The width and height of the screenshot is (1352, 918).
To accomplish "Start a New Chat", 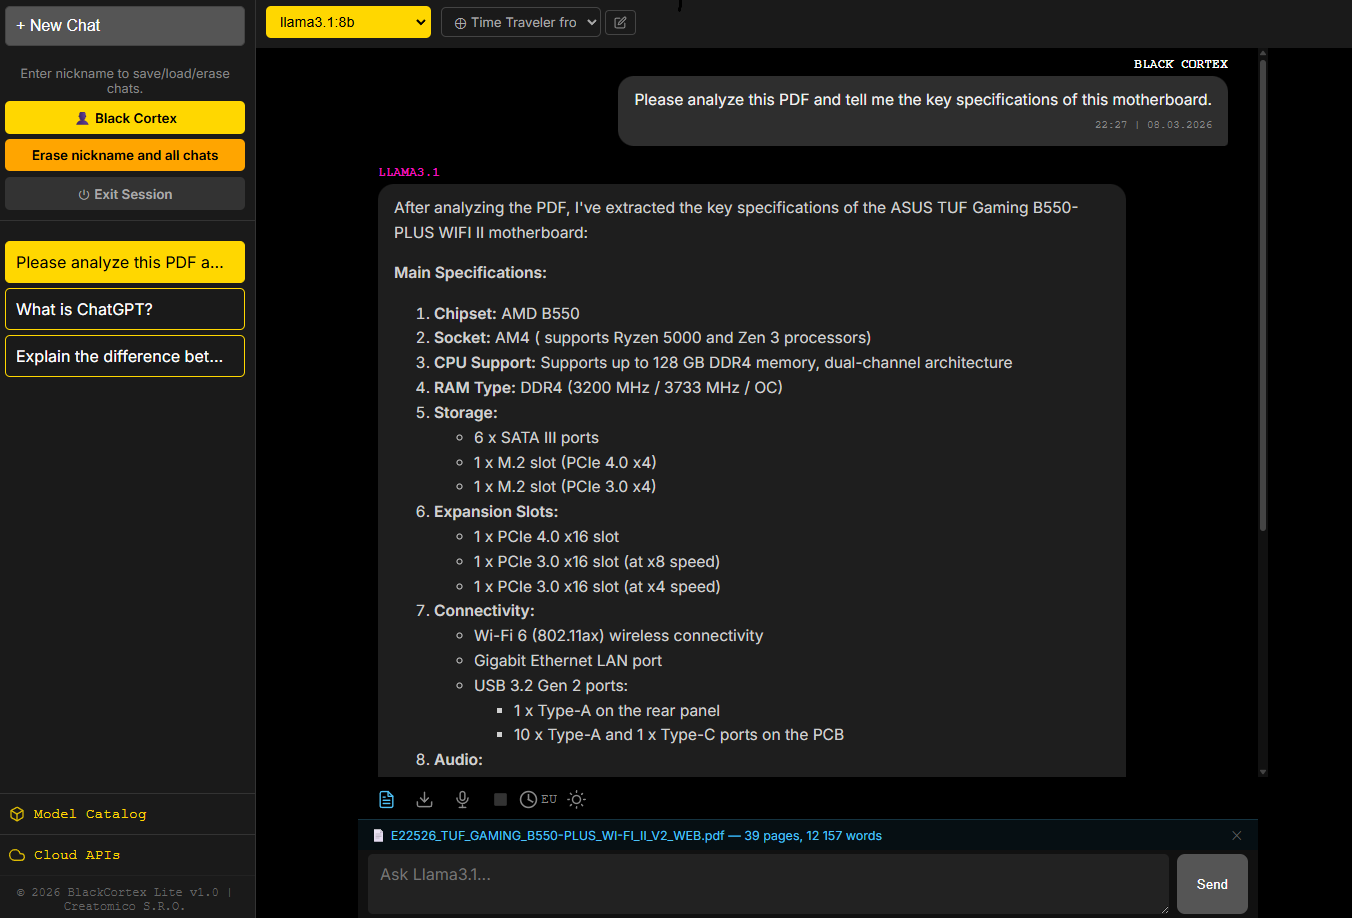I will (x=125, y=26).
